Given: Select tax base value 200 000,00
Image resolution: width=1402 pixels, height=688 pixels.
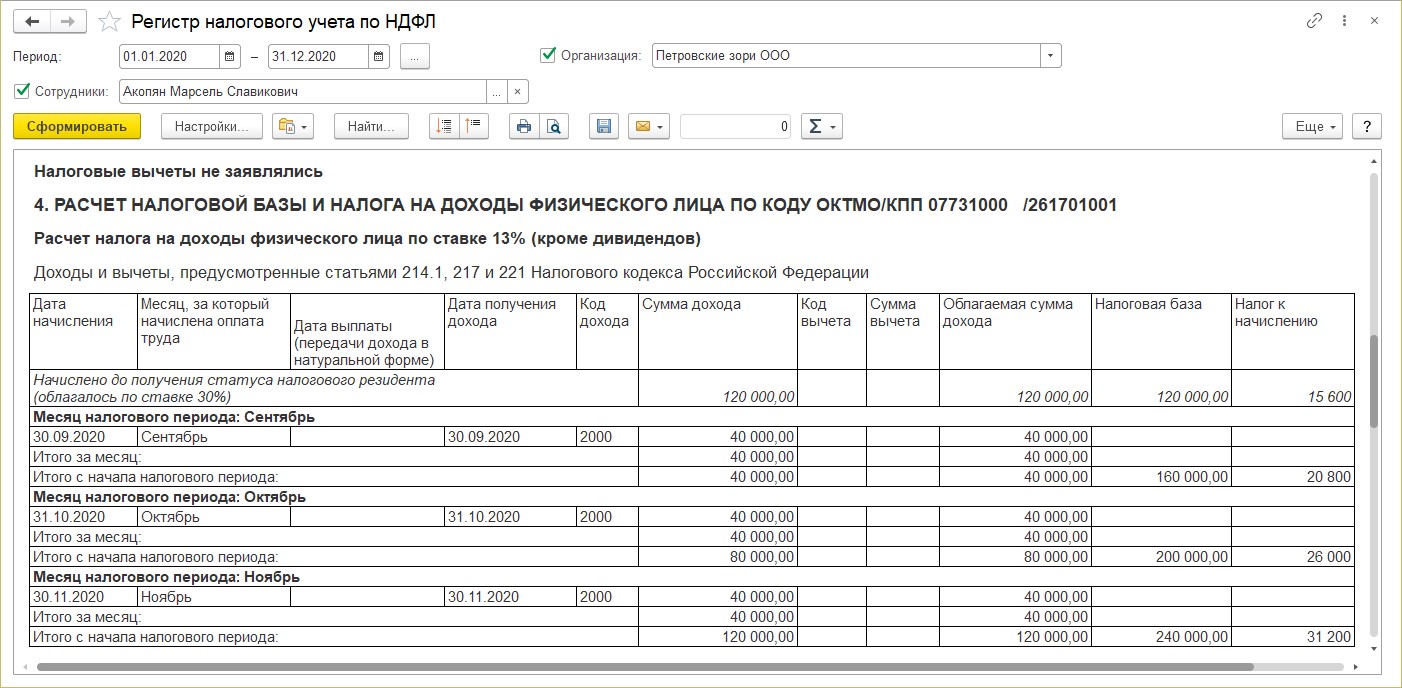Looking at the screenshot, I should pos(1161,557).
